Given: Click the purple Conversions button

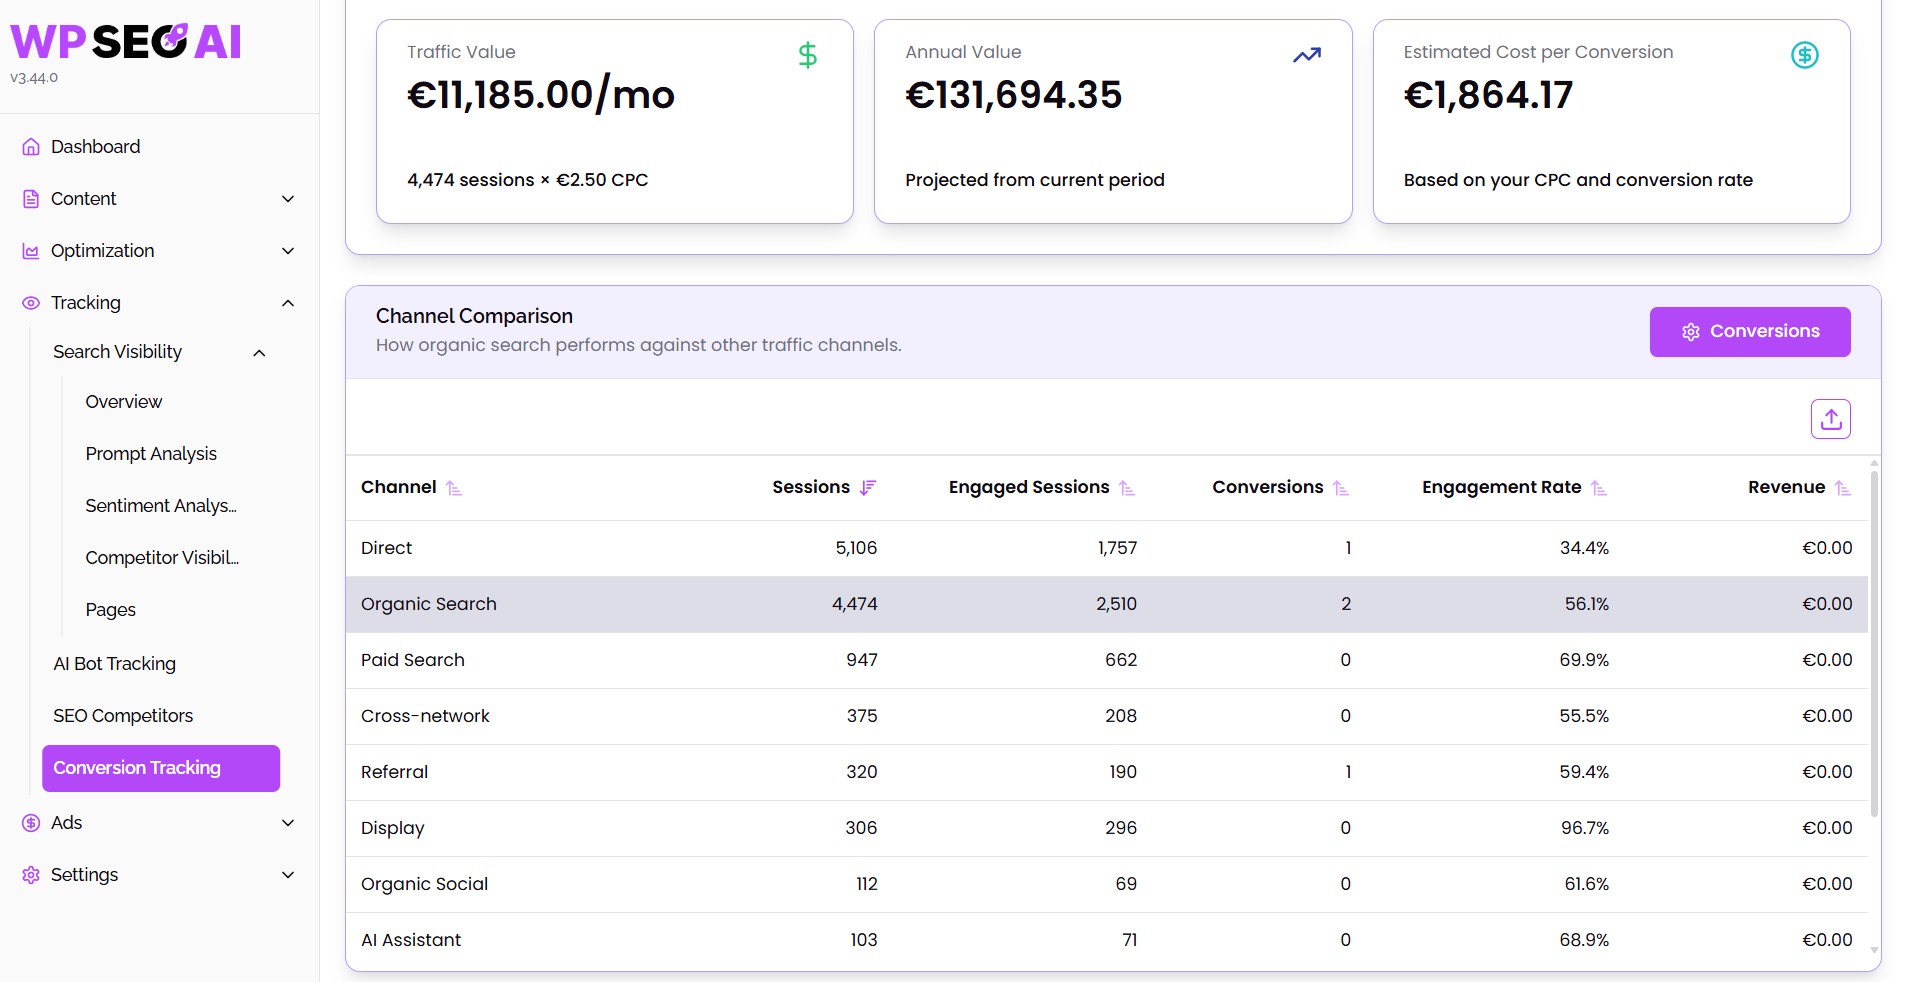Looking at the screenshot, I should click(1750, 332).
